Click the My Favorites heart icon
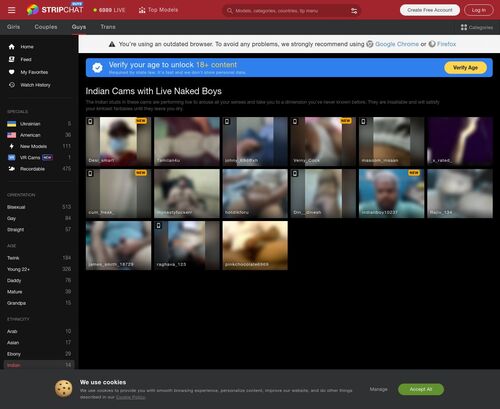The height and width of the screenshot is (409, 500). pyautogui.click(x=12, y=72)
